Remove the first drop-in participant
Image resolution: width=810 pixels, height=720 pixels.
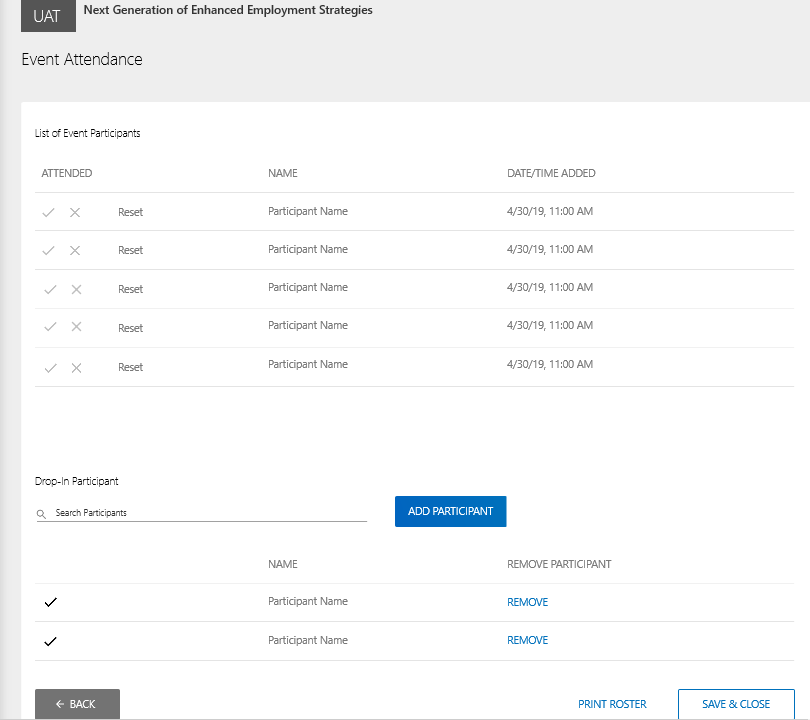click(x=527, y=602)
